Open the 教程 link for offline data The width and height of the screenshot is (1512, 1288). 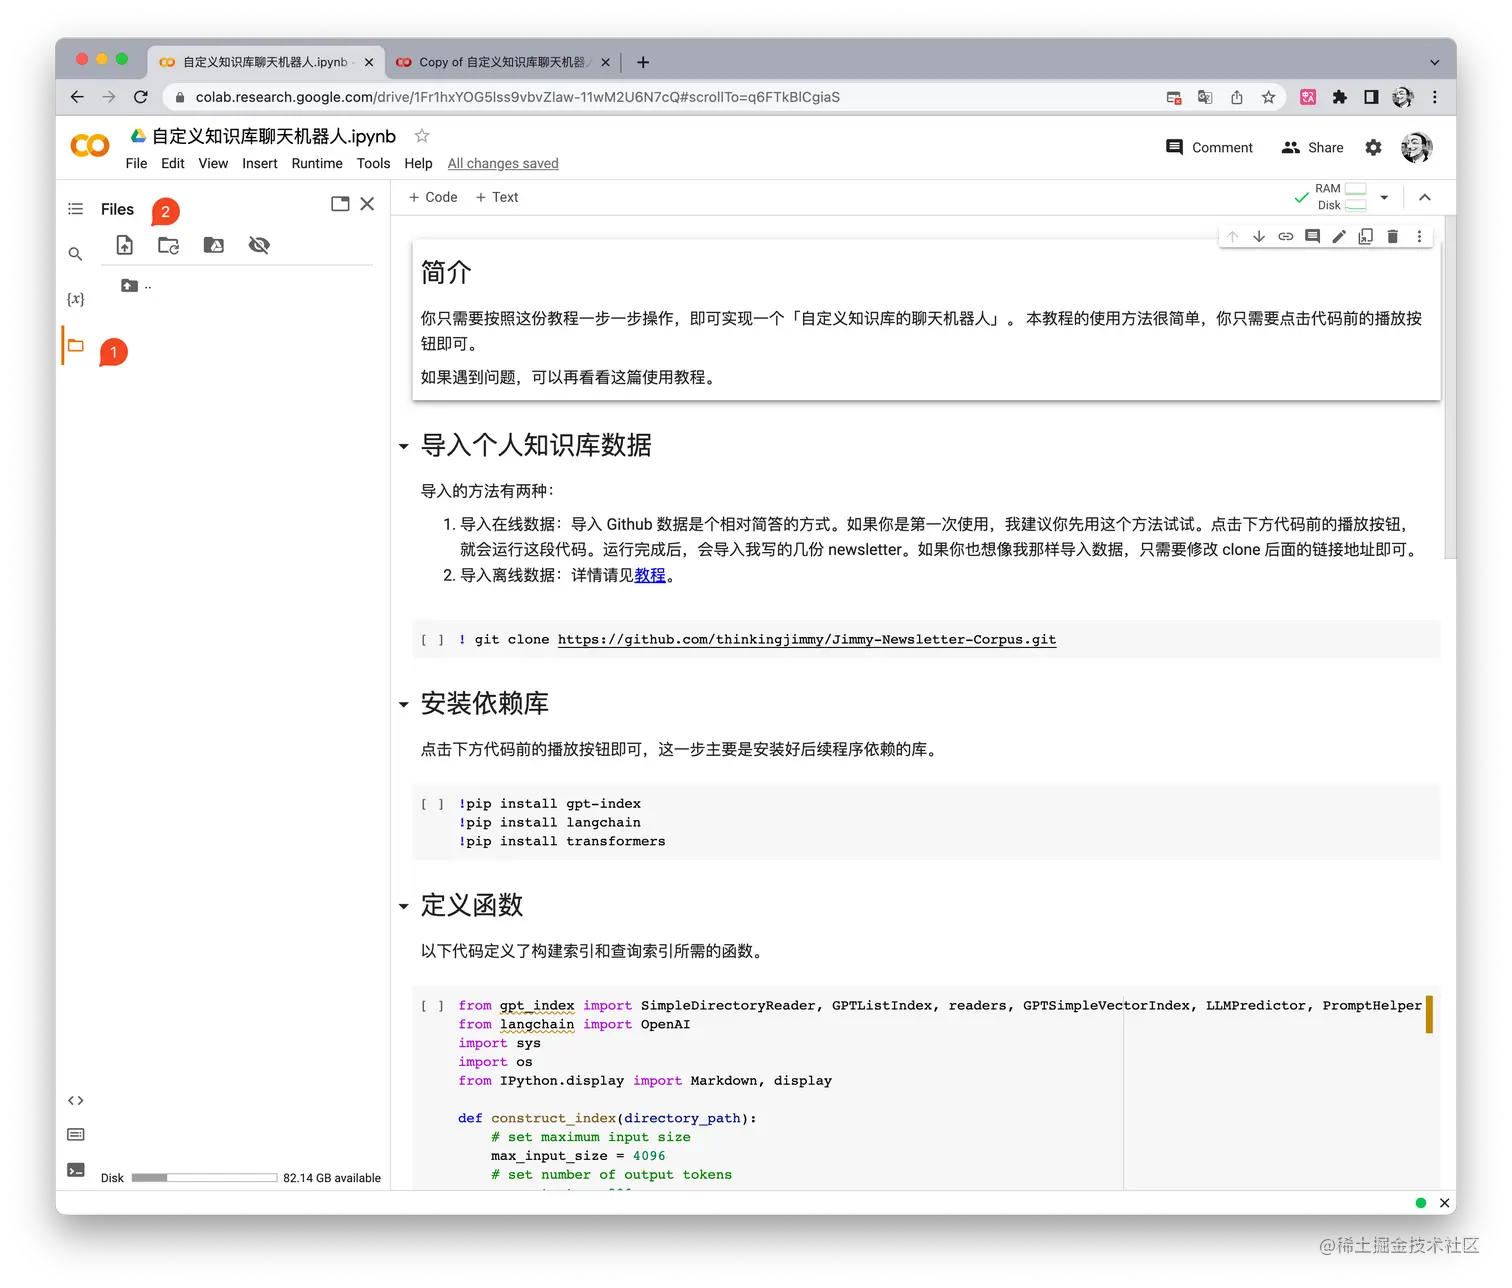point(650,575)
